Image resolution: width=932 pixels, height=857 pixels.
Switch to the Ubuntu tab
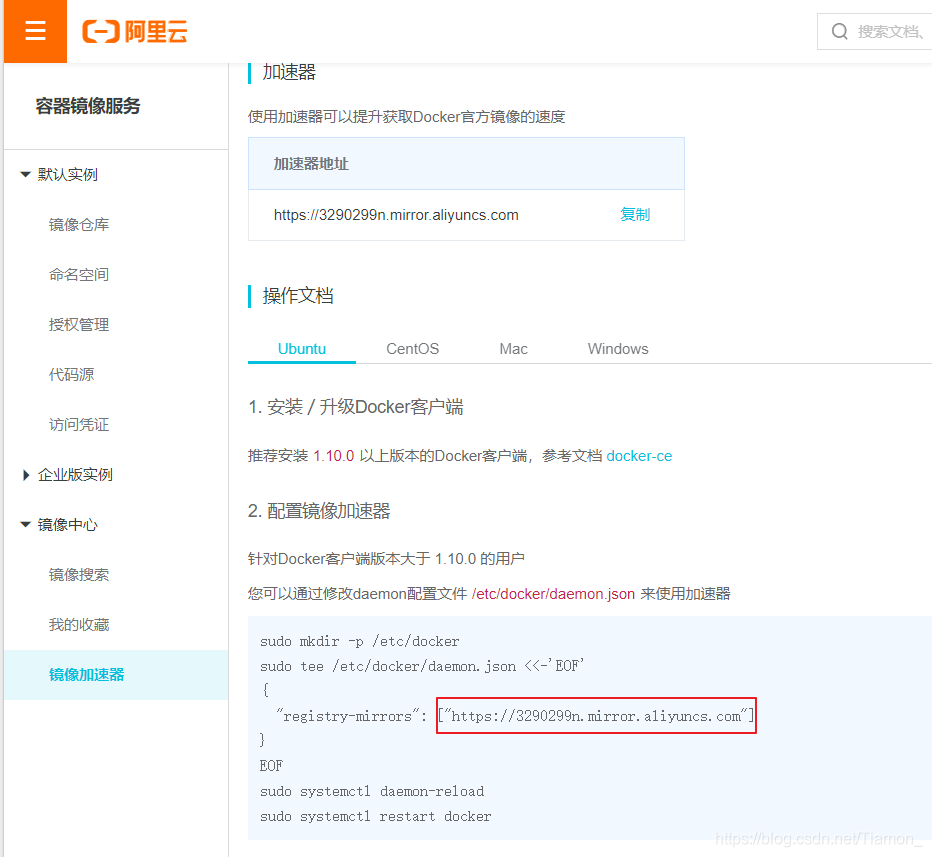tap(302, 349)
